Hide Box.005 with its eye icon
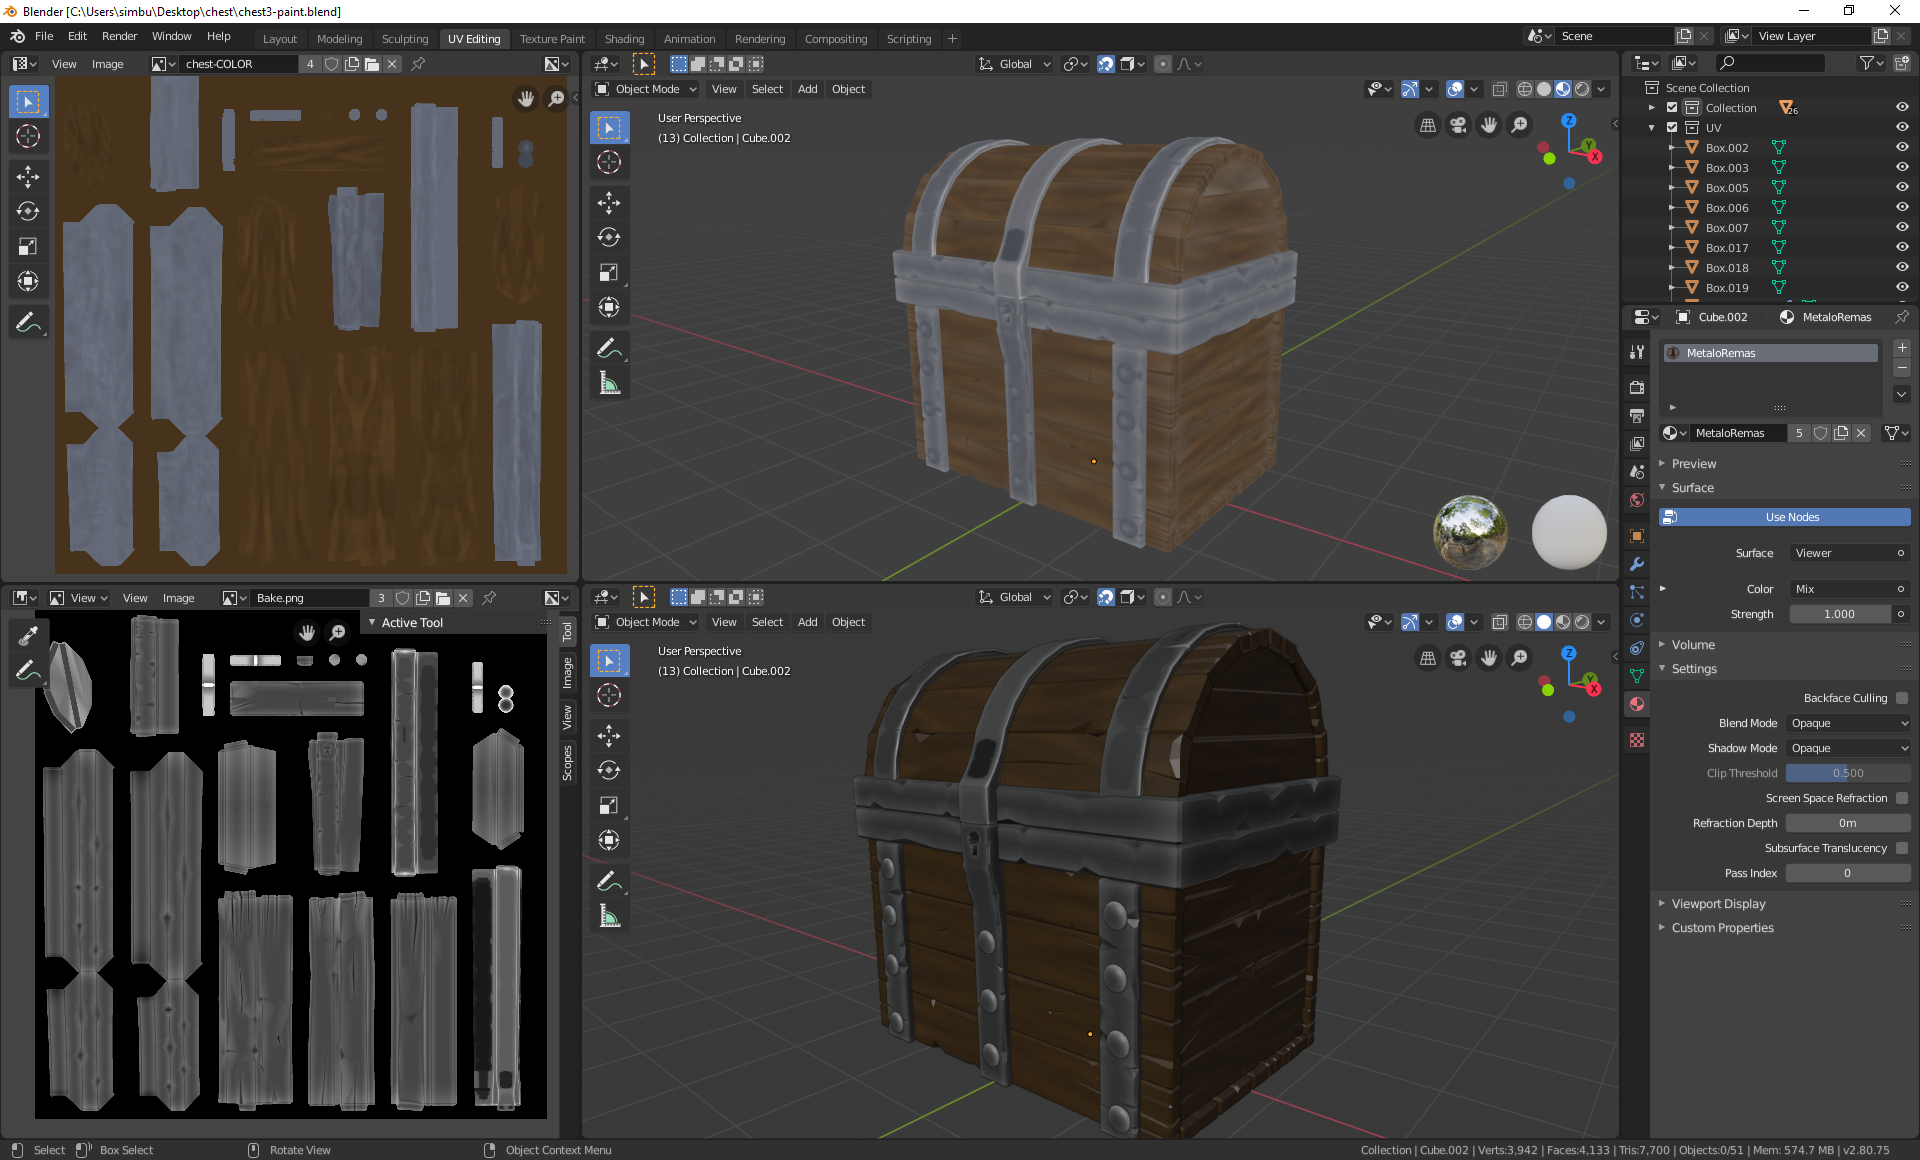Viewport: 1920px width, 1160px height. [1902, 187]
